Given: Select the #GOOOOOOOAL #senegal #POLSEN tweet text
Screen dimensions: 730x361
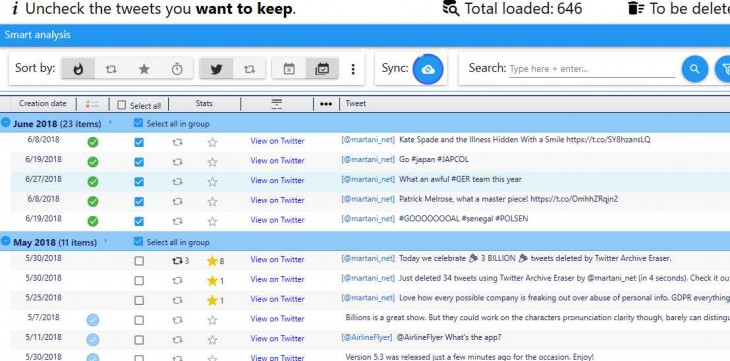Looking at the screenshot, I should 464,218.
